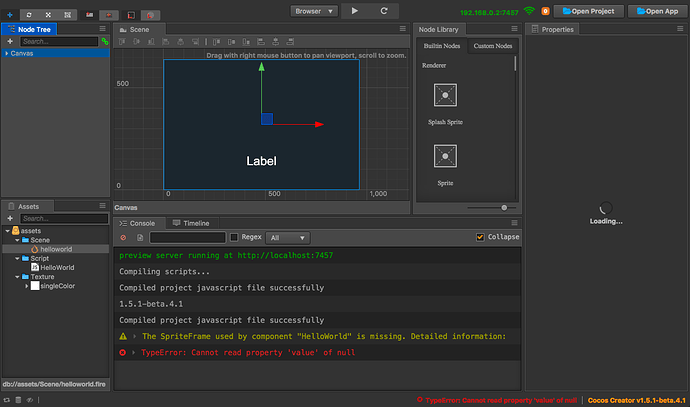Screen dimensions: 690x407
Task: Switch to the Console tab
Action: (137, 223)
